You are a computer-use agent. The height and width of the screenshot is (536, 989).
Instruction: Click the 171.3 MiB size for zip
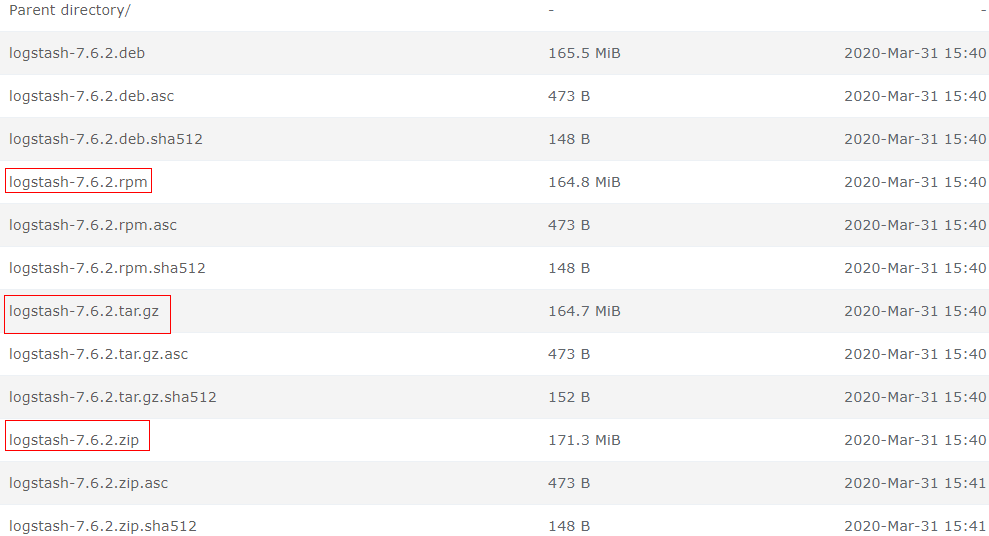(x=584, y=440)
